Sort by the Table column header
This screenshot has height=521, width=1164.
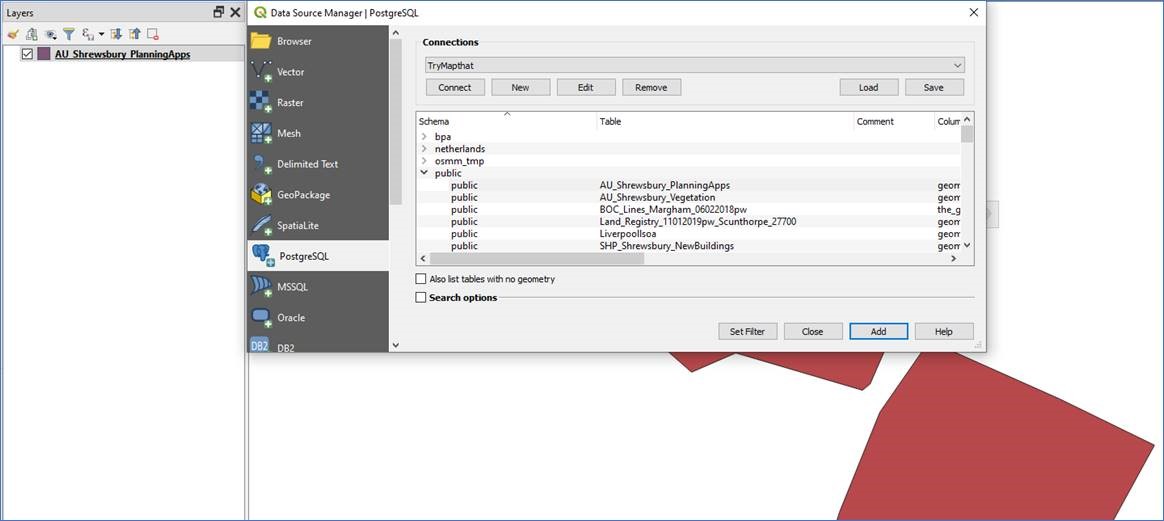pos(725,121)
